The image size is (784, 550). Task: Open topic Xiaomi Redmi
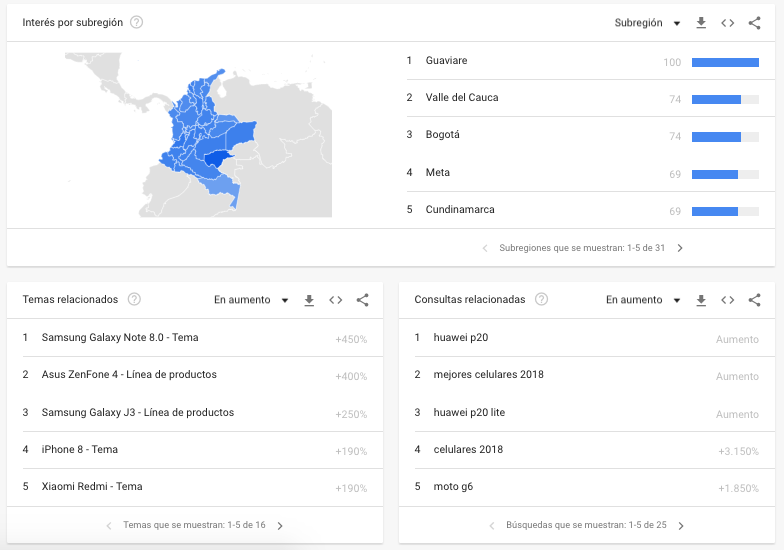click(x=92, y=486)
